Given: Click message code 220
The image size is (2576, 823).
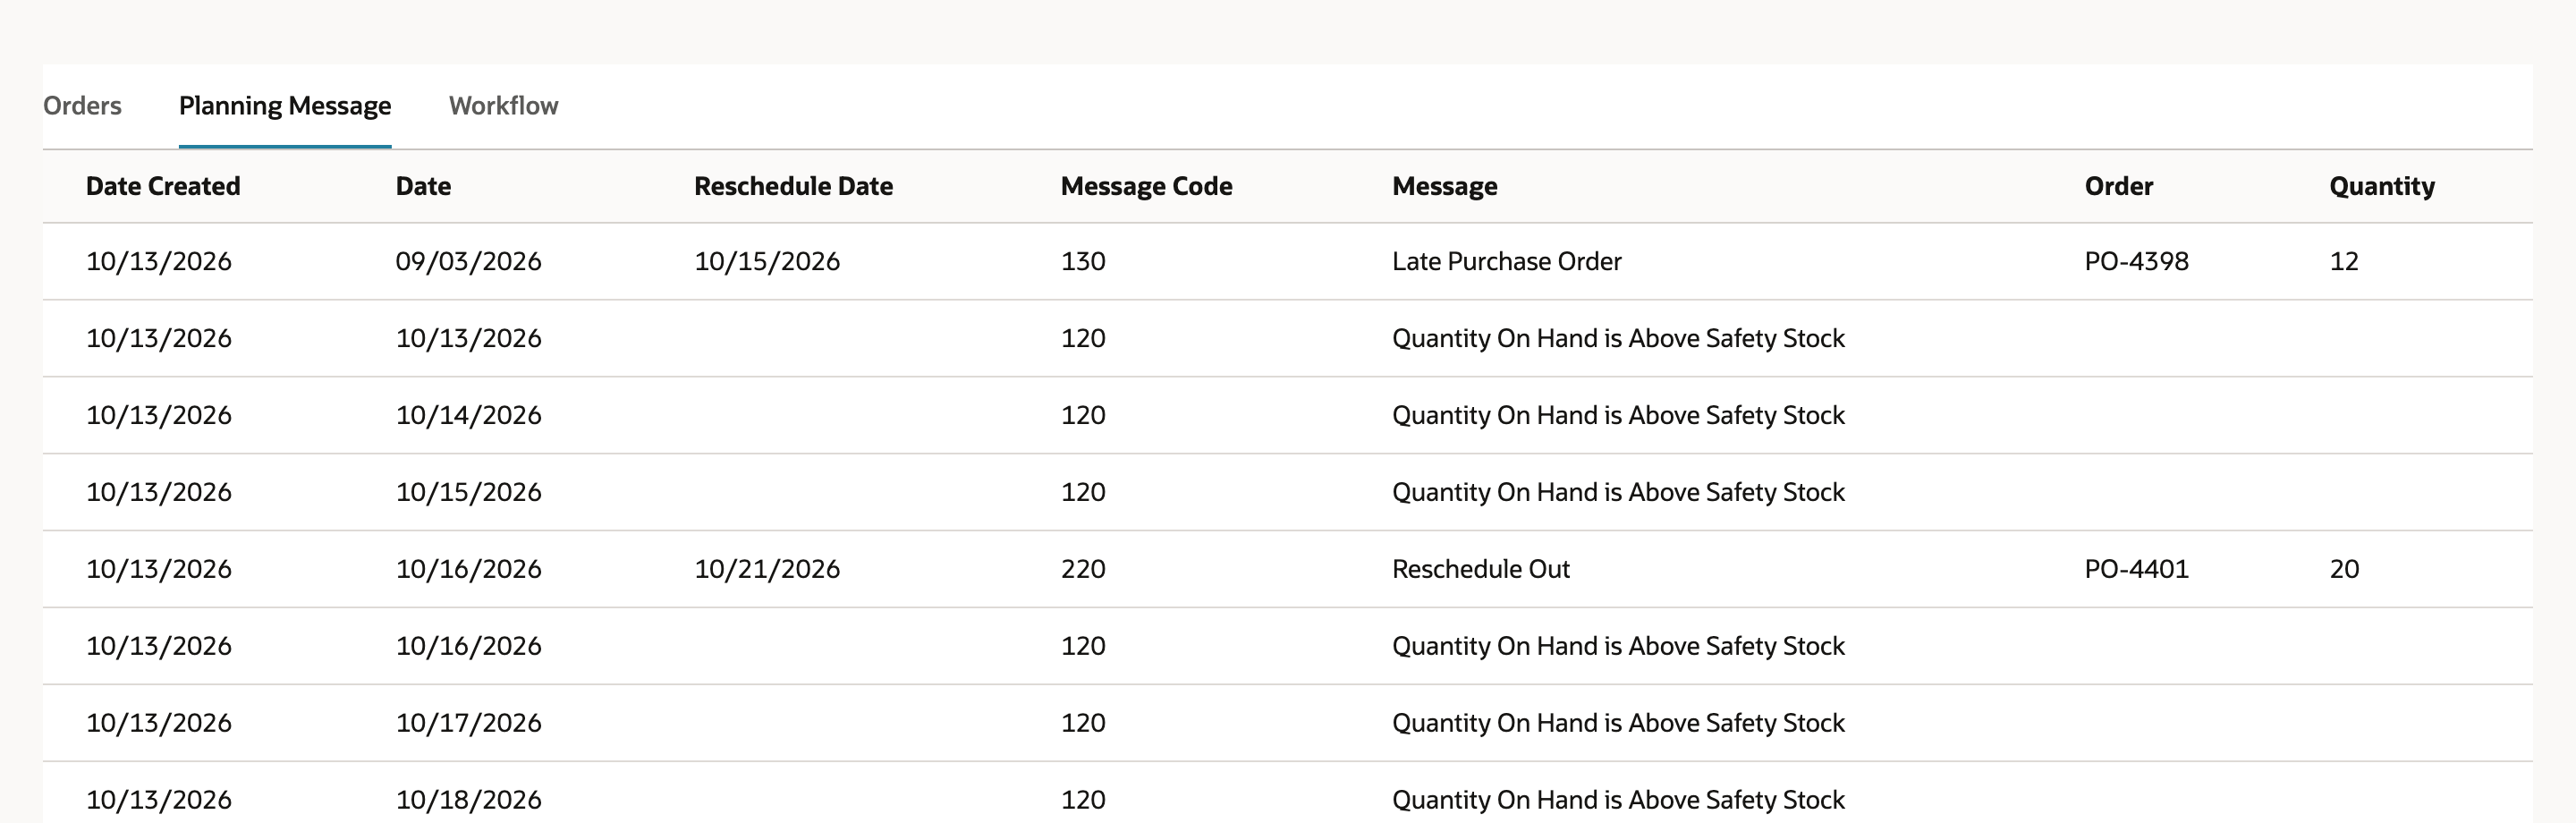Looking at the screenshot, I should point(1083,569).
